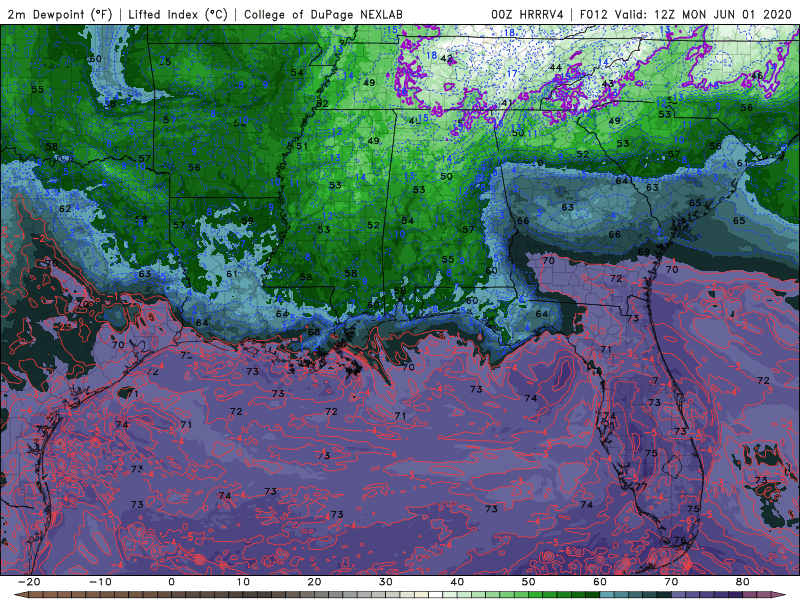Click the "2m Dewpoint (°F)" title text
Image resolution: width=800 pixels, height=600 pixels.
point(60,14)
